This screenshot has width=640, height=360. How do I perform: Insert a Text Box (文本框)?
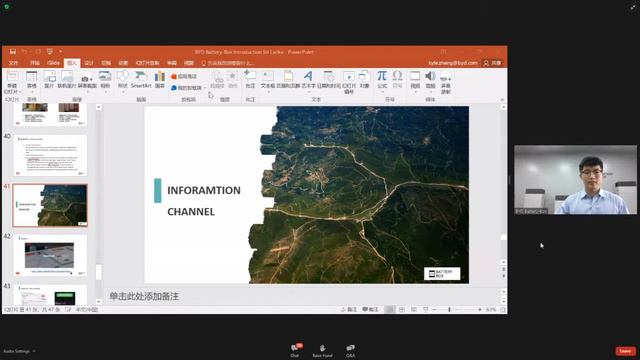tap(268, 80)
